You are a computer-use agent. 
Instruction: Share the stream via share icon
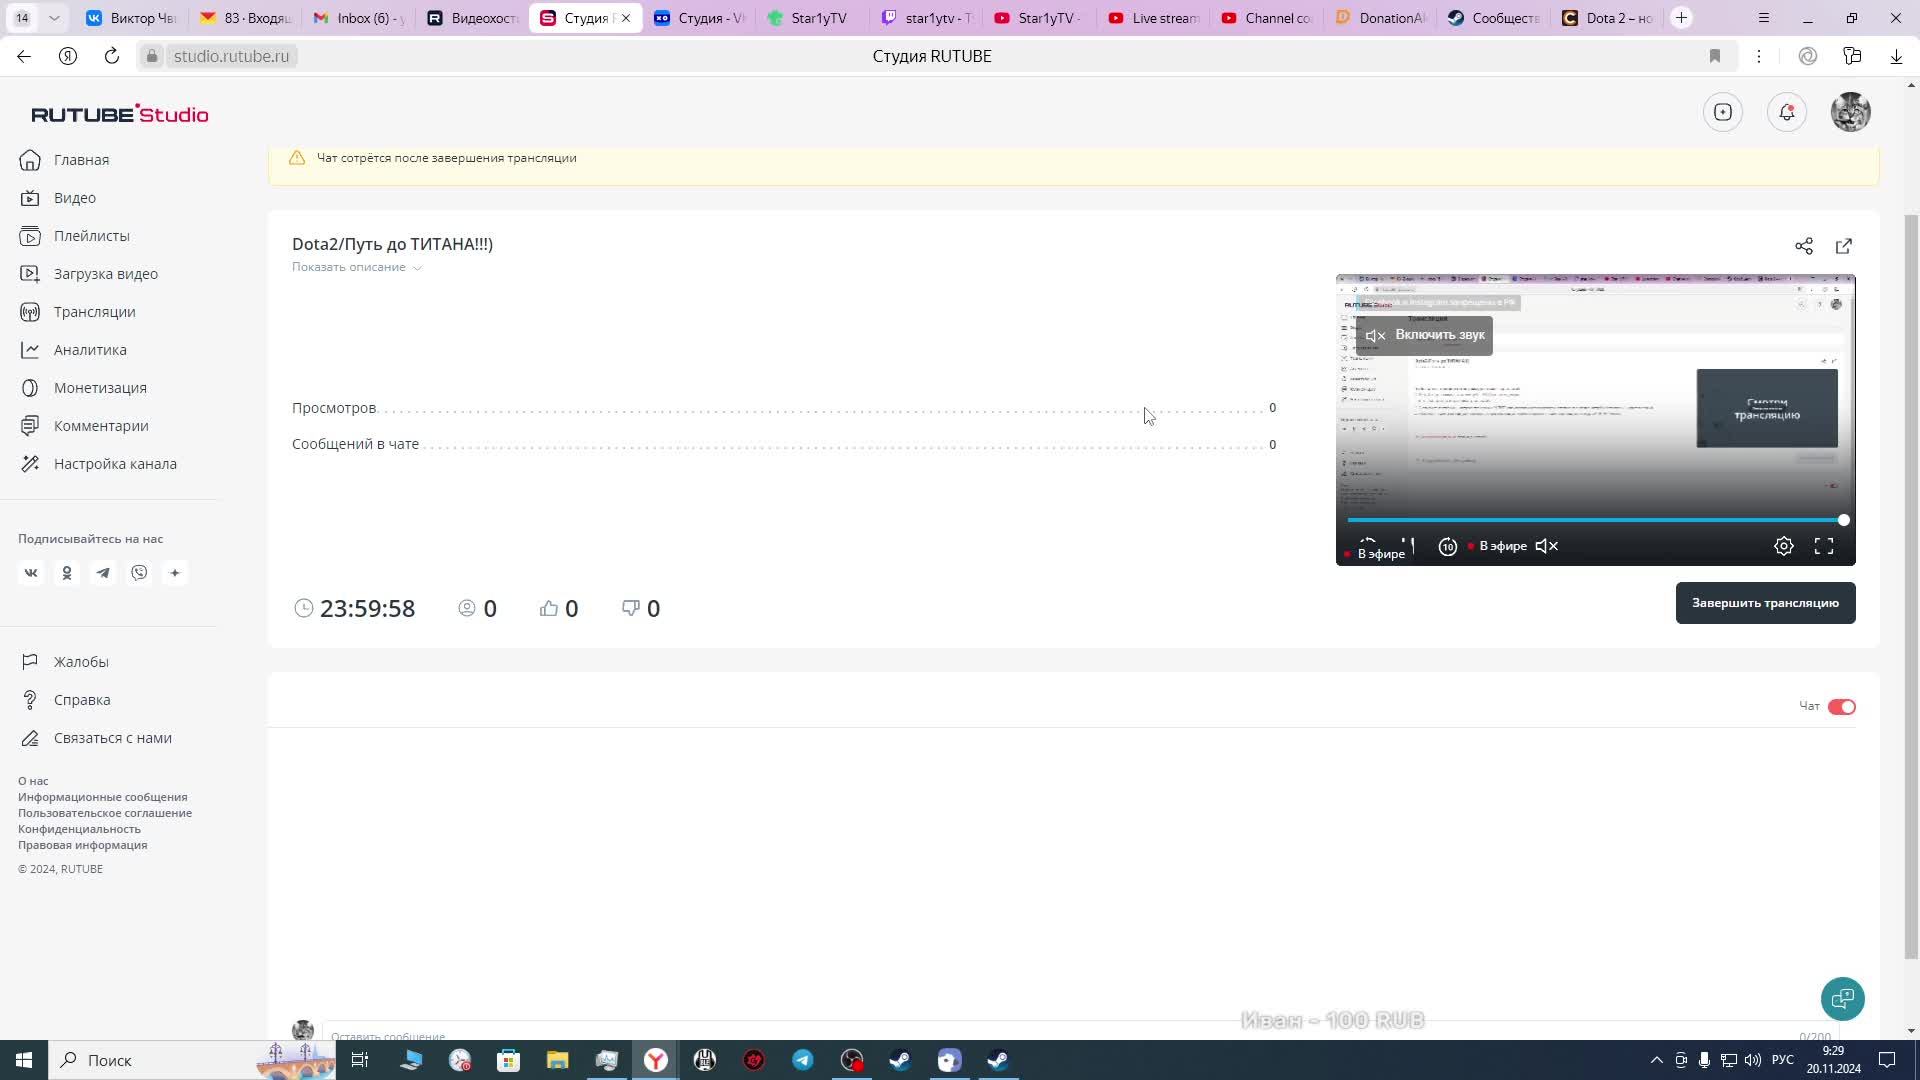pos(1804,246)
